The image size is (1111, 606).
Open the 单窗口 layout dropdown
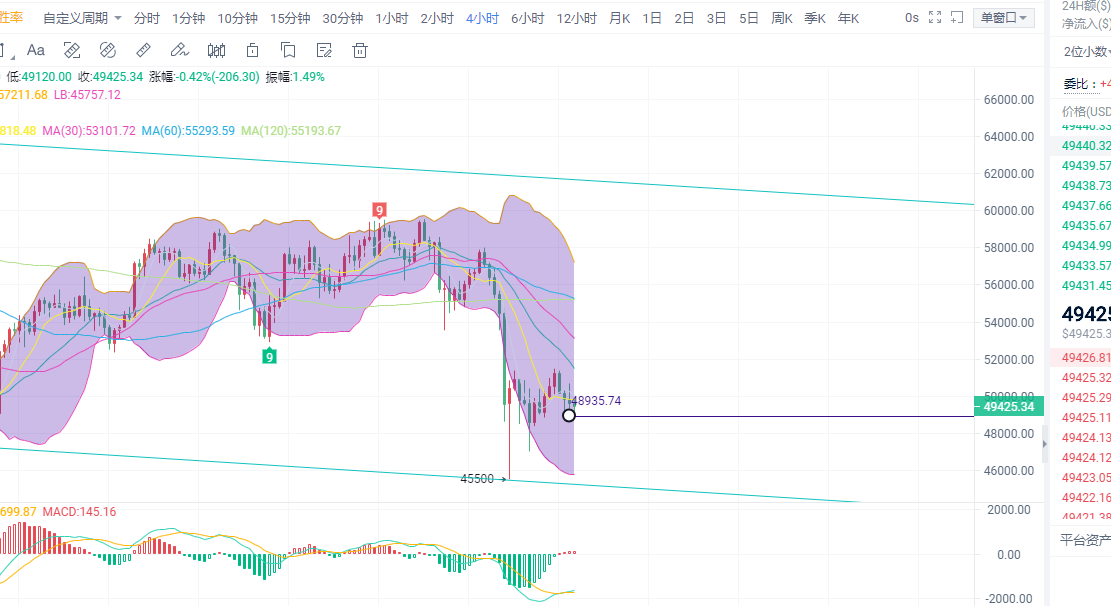(1003, 18)
